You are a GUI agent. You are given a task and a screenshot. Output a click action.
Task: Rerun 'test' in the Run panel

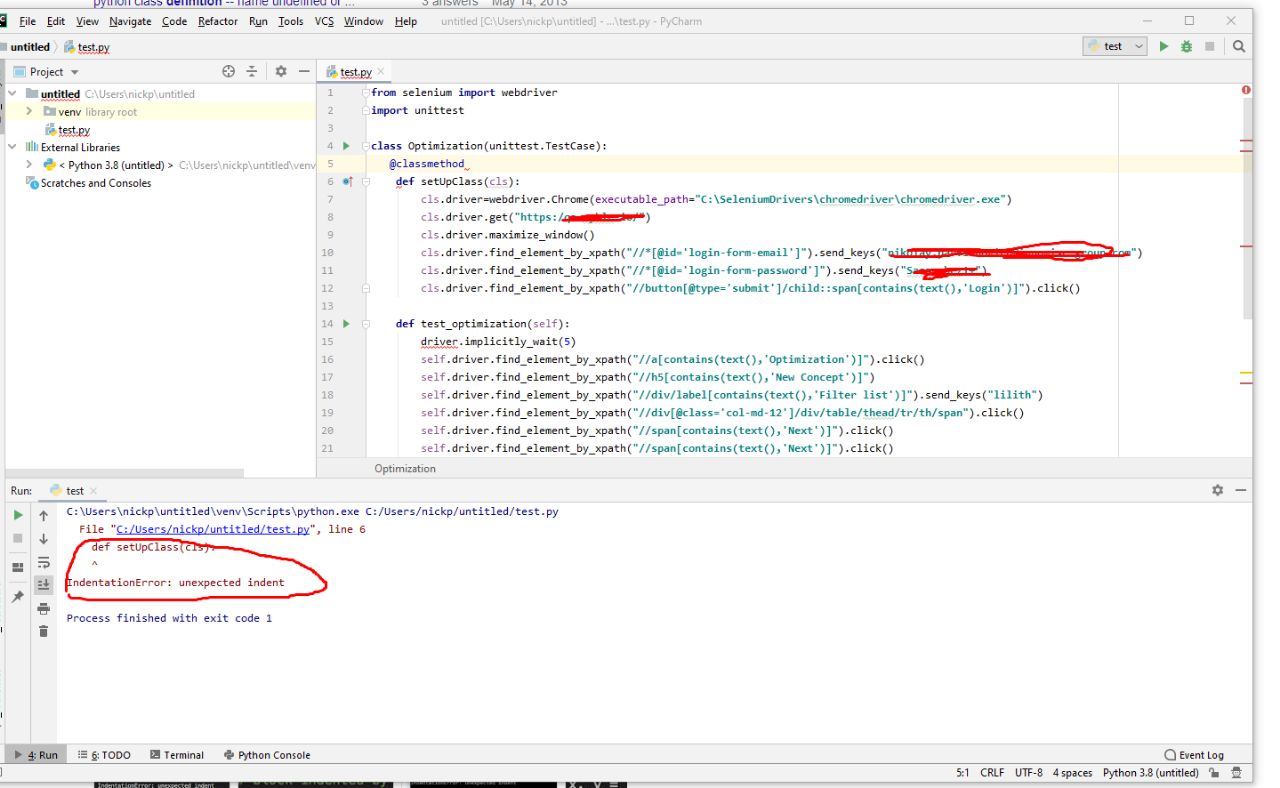click(x=17, y=515)
